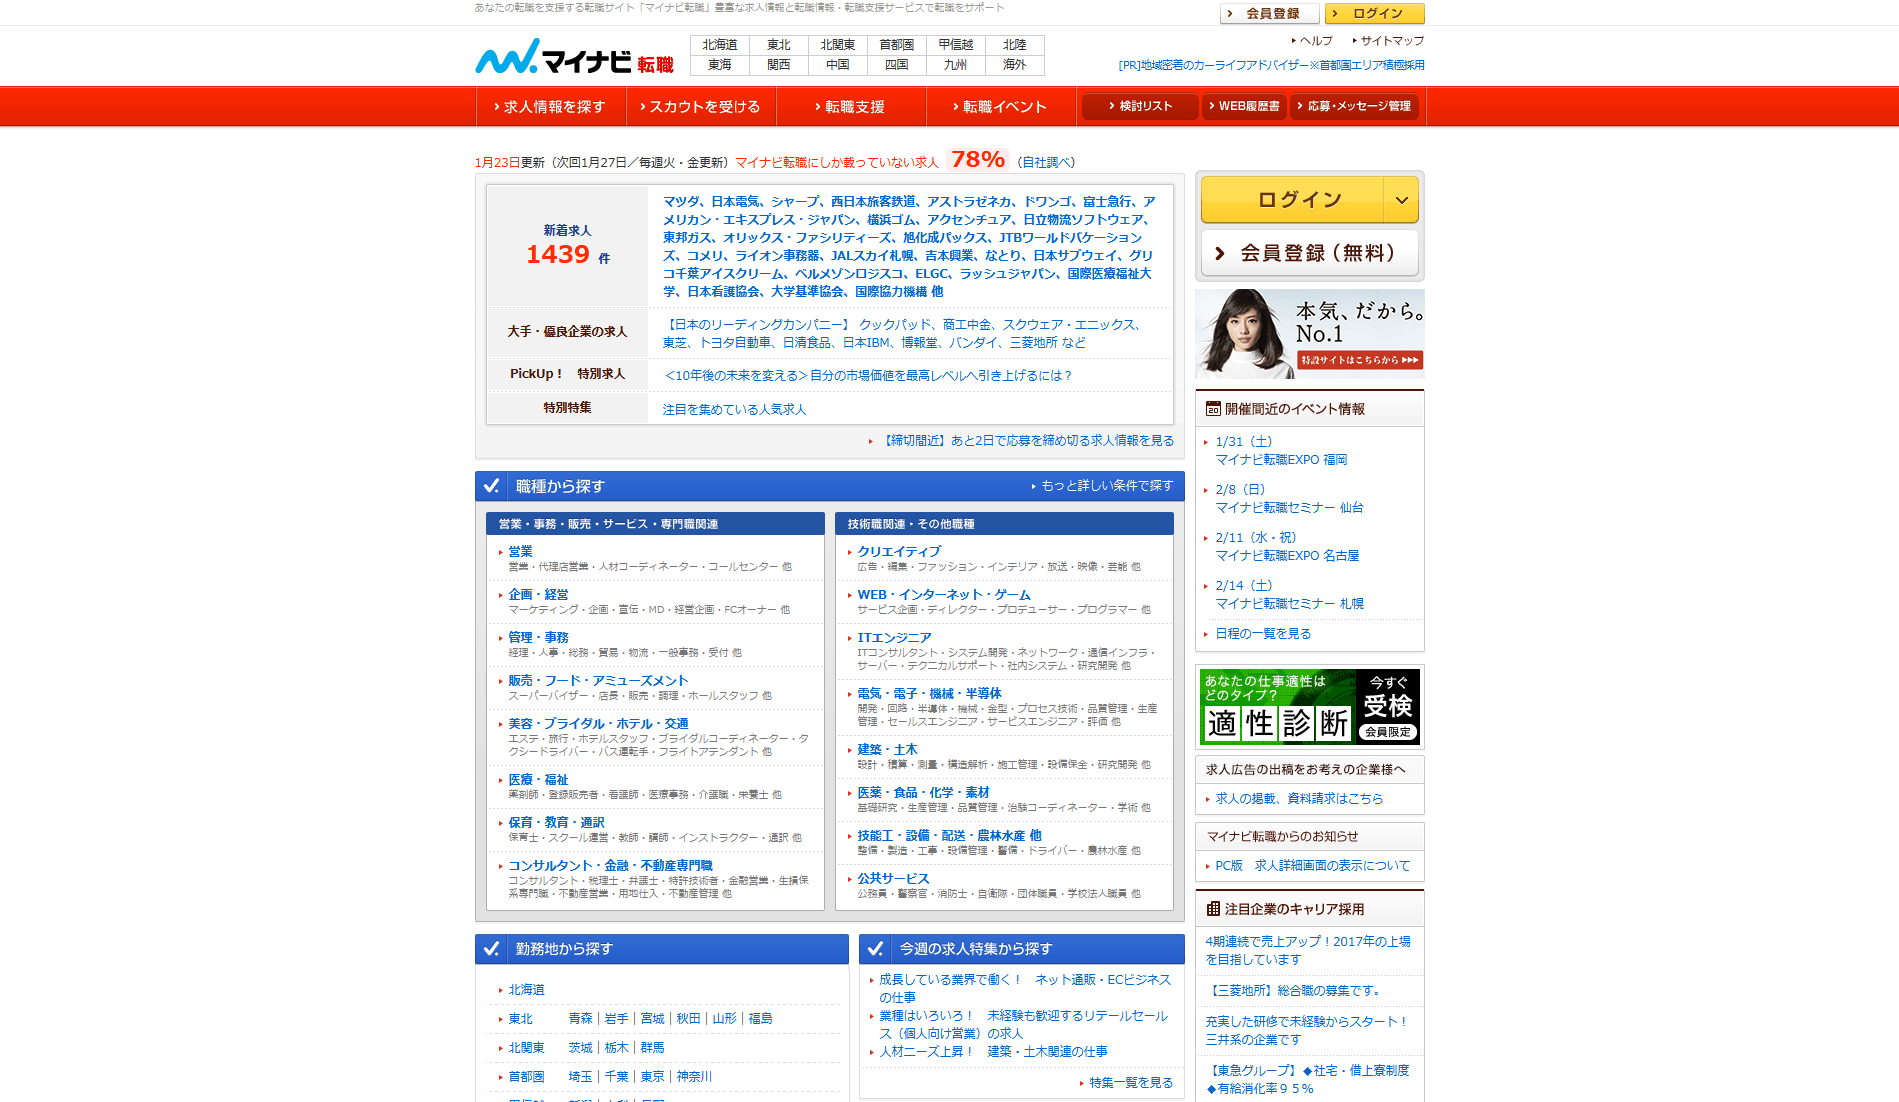Click the マイナビ転職 logo
This screenshot has width=1899, height=1102.
tap(574, 57)
